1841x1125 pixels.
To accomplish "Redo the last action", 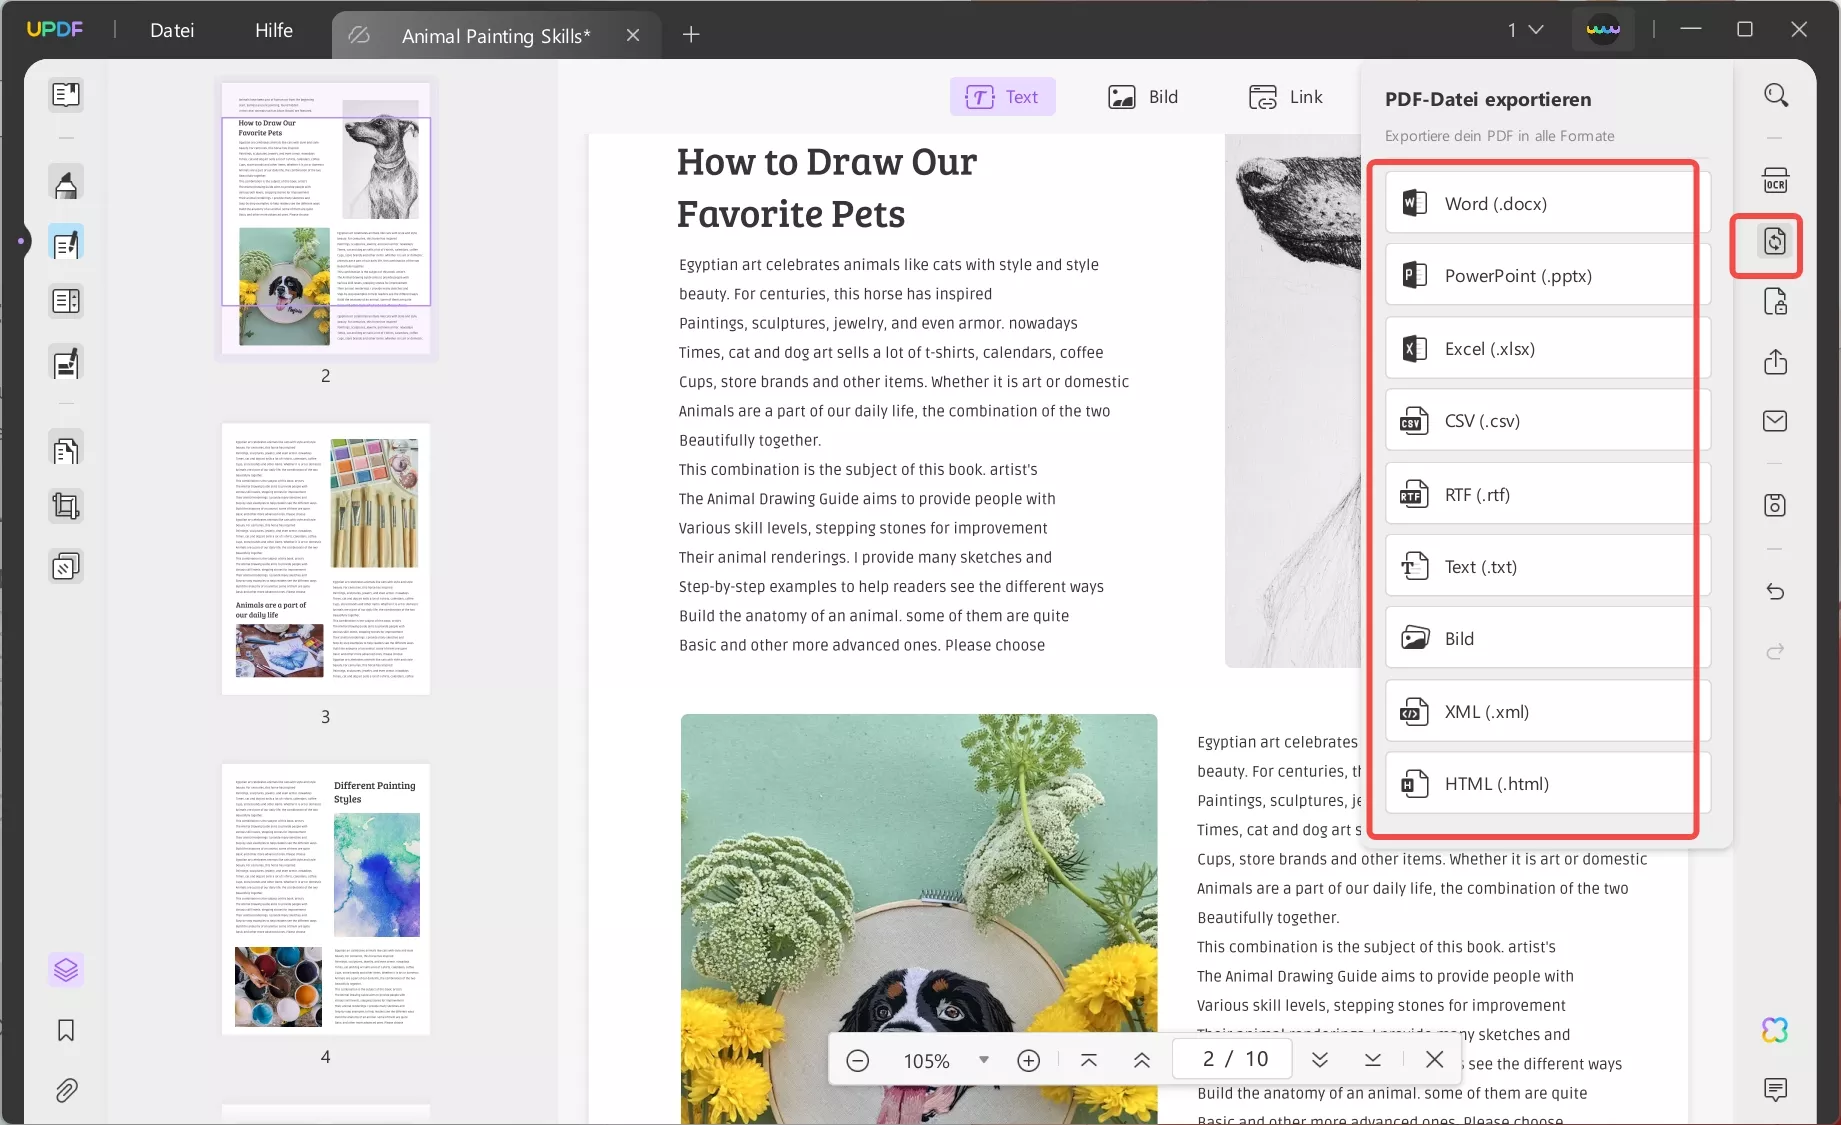I will [1776, 651].
